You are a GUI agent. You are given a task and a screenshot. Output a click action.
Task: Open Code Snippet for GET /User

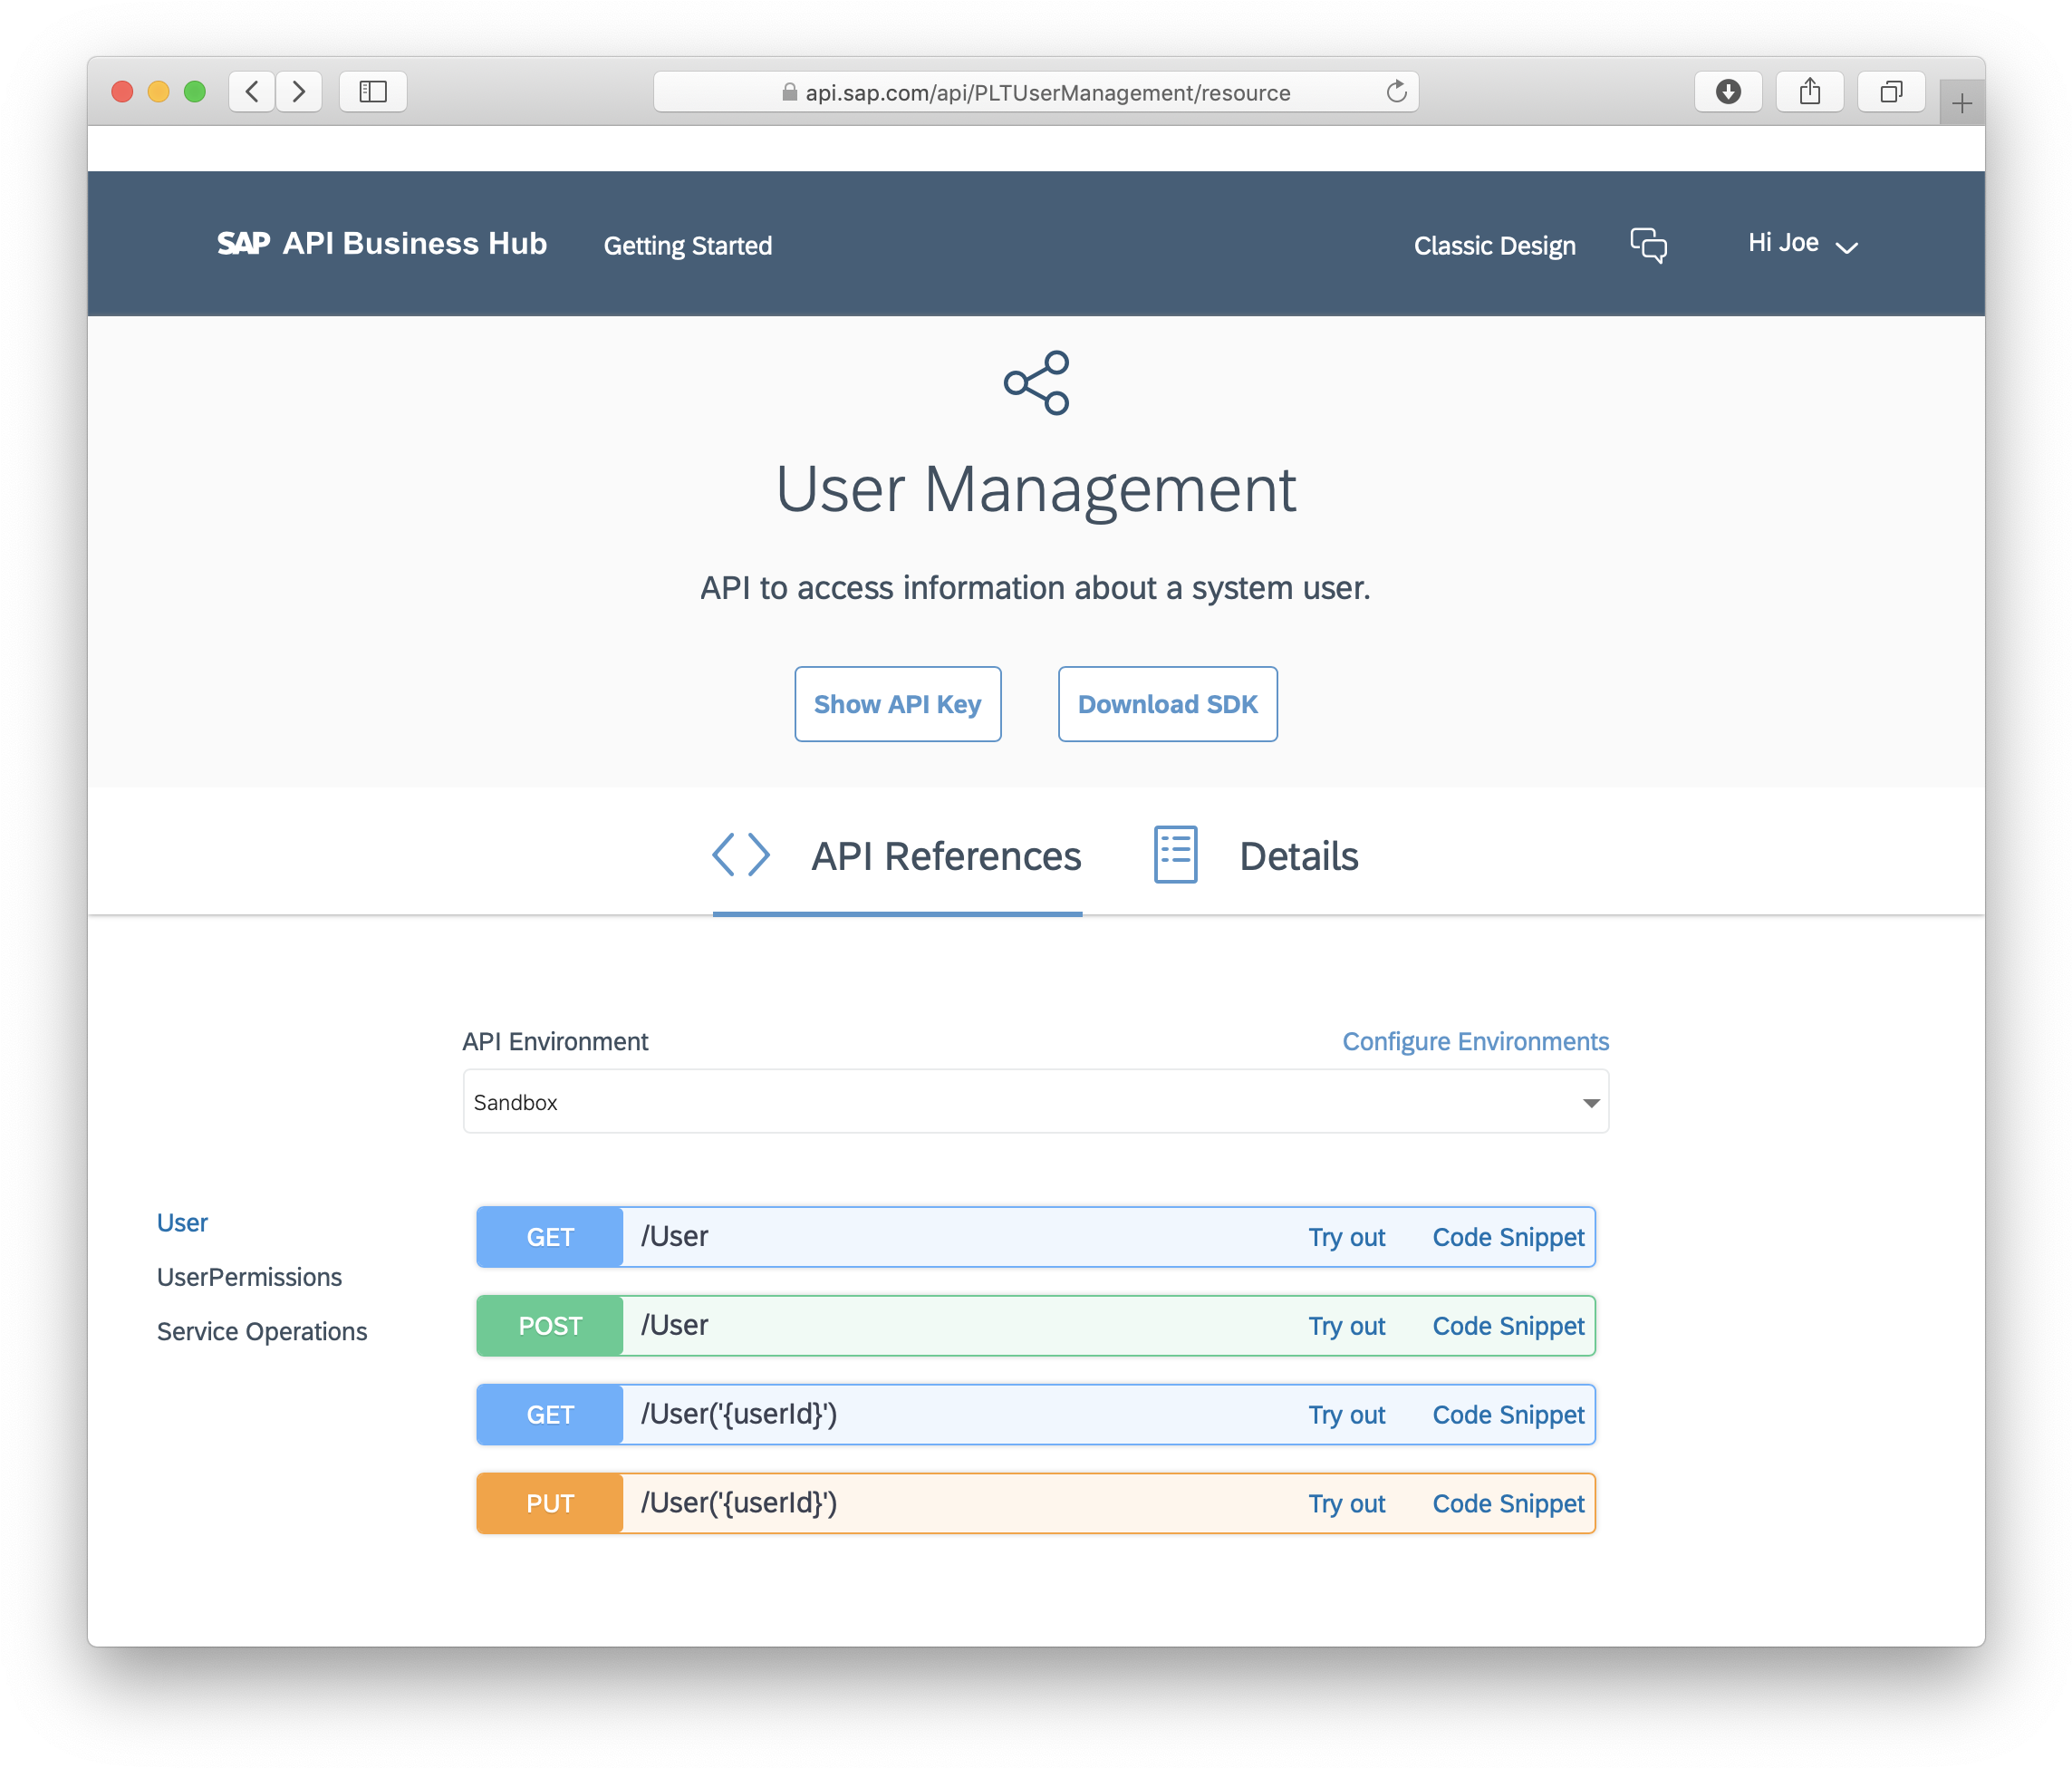(x=1508, y=1238)
